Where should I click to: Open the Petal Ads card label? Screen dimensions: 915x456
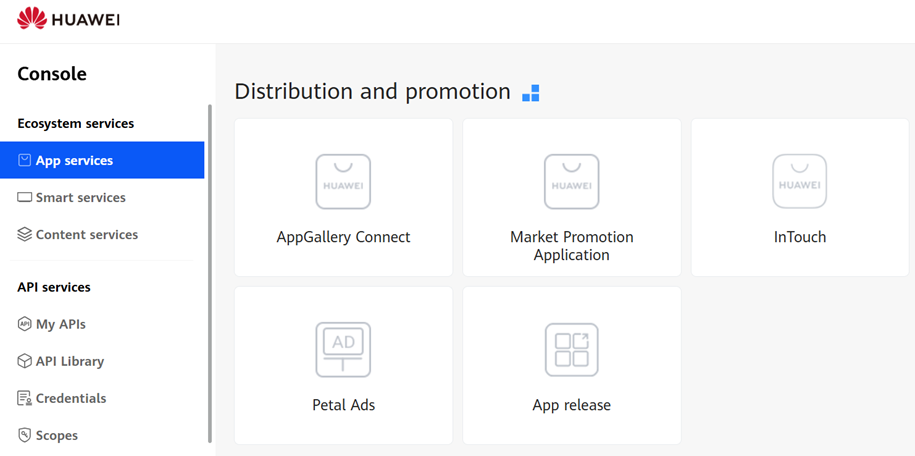point(343,405)
